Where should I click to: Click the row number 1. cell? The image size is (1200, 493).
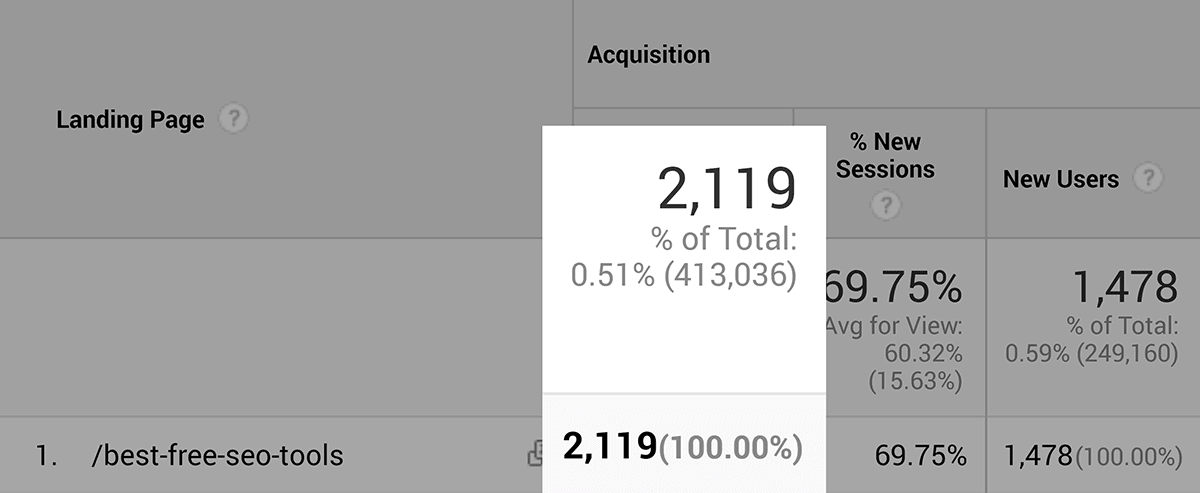[46, 456]
